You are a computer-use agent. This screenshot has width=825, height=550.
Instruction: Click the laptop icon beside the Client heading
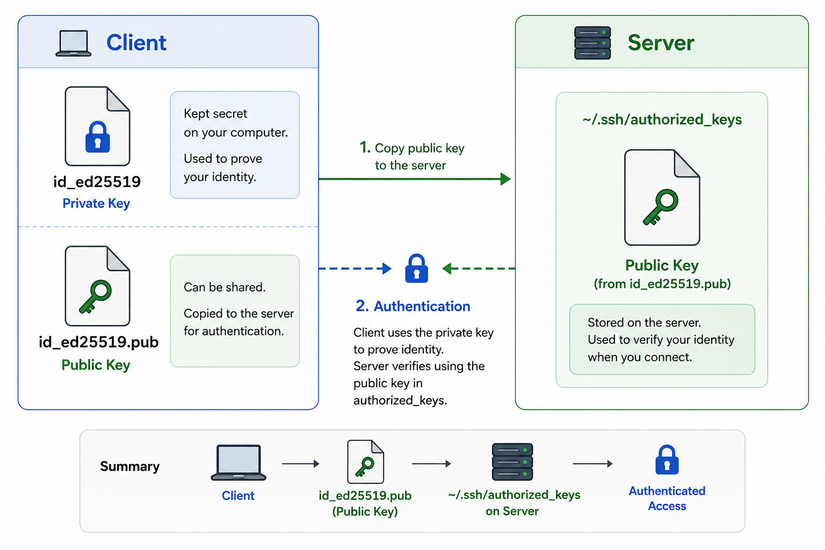tap(74, 43)
